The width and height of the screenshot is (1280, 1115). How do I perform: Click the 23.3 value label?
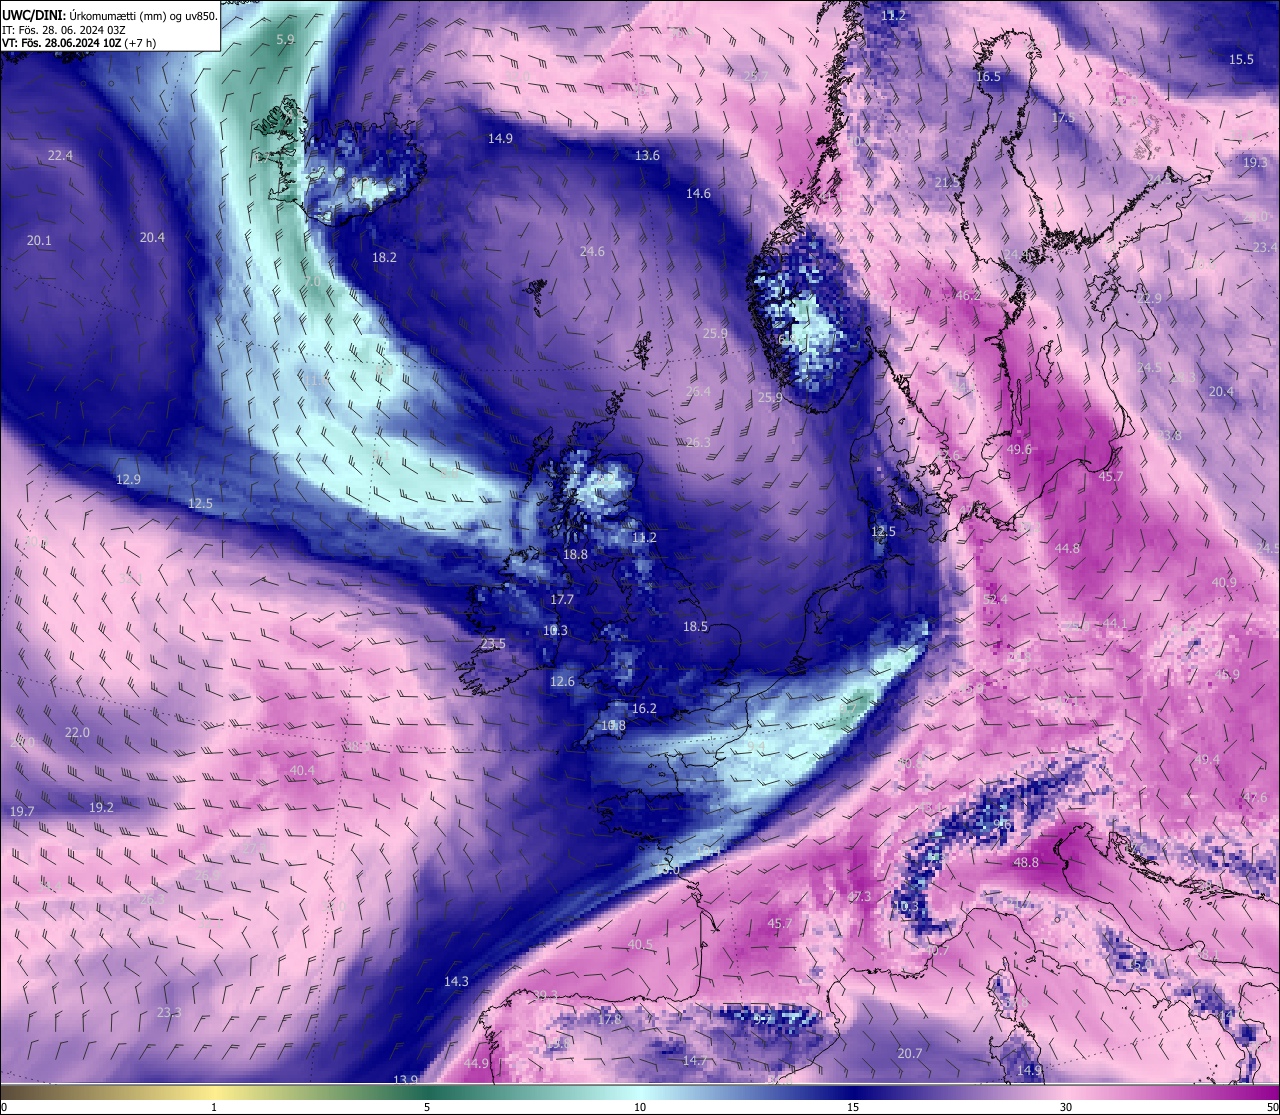click(169, 1012)
